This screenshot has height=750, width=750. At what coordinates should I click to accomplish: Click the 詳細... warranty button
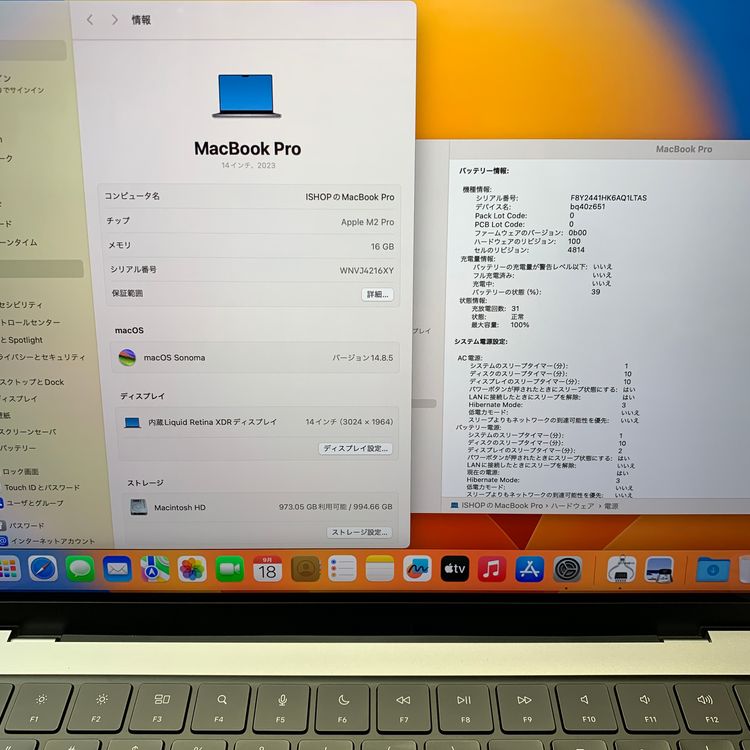(377, 294)
